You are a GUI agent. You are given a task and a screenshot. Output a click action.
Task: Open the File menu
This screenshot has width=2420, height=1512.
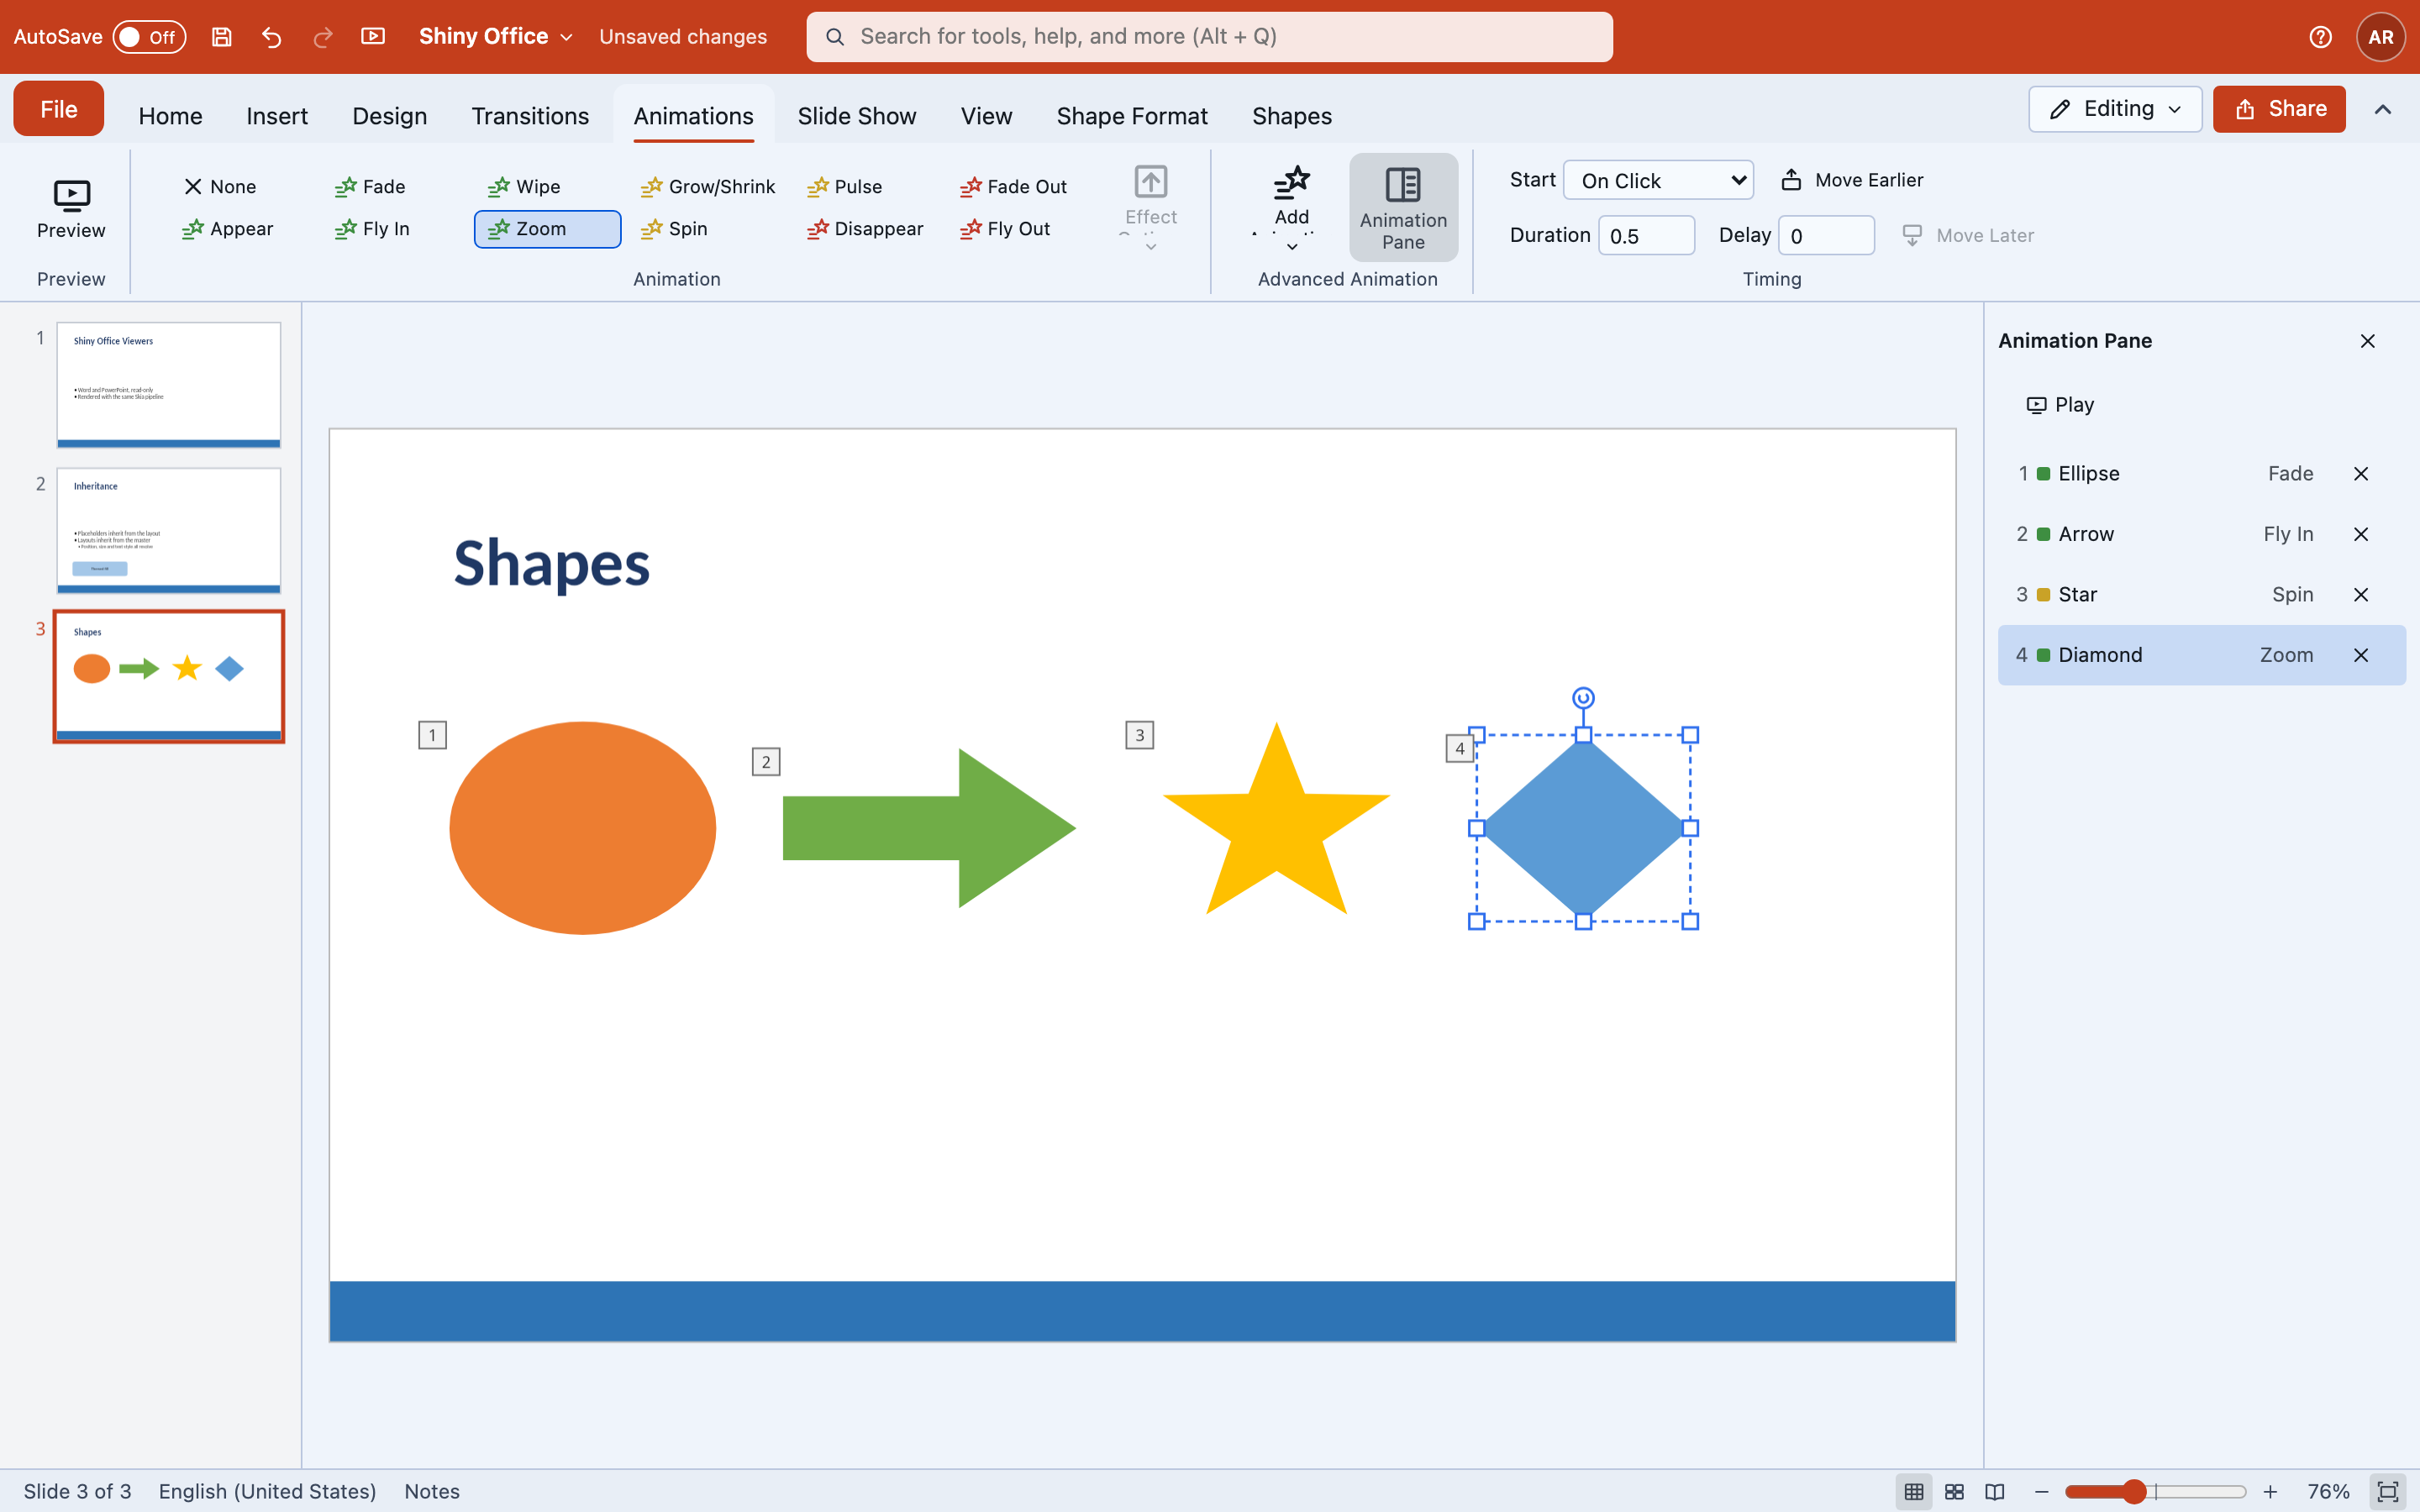coord(59,109)
